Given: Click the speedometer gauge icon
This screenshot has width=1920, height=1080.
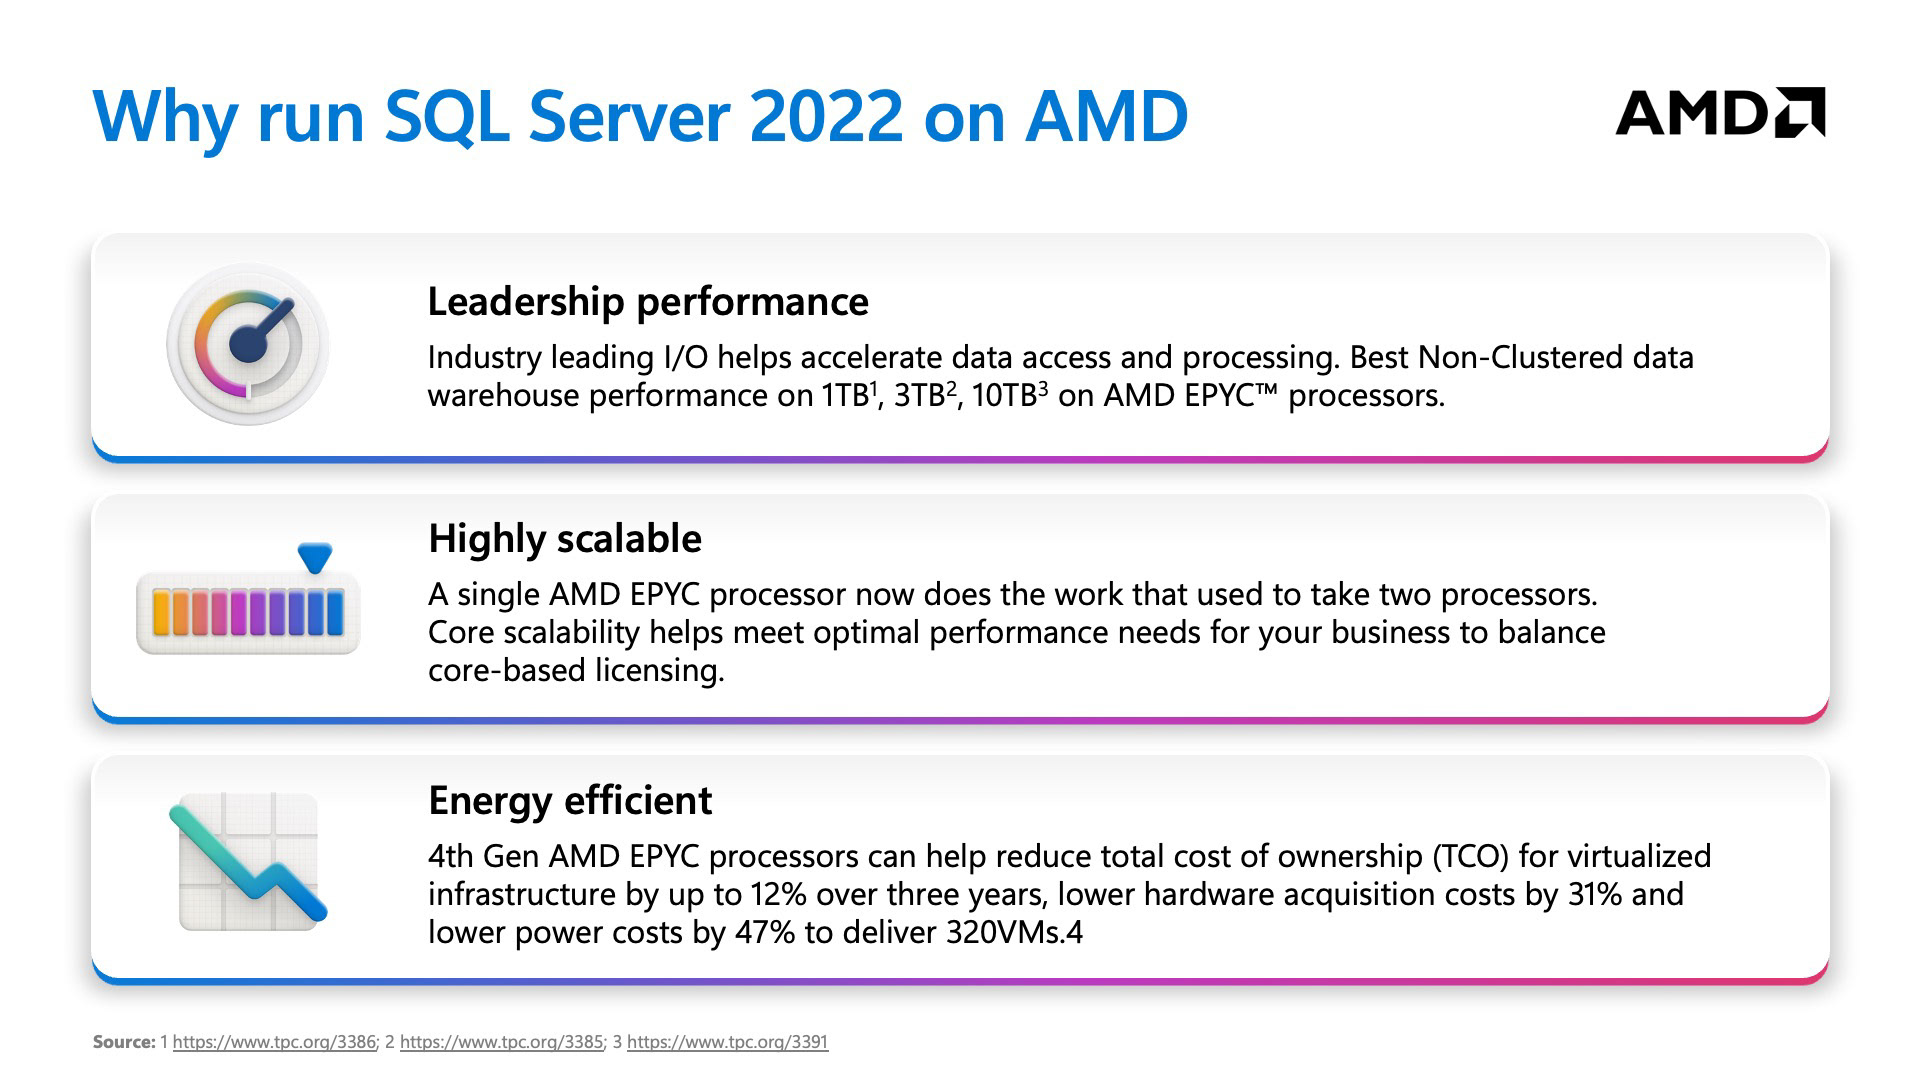Looking at the screenshot, I should [247, 345].
